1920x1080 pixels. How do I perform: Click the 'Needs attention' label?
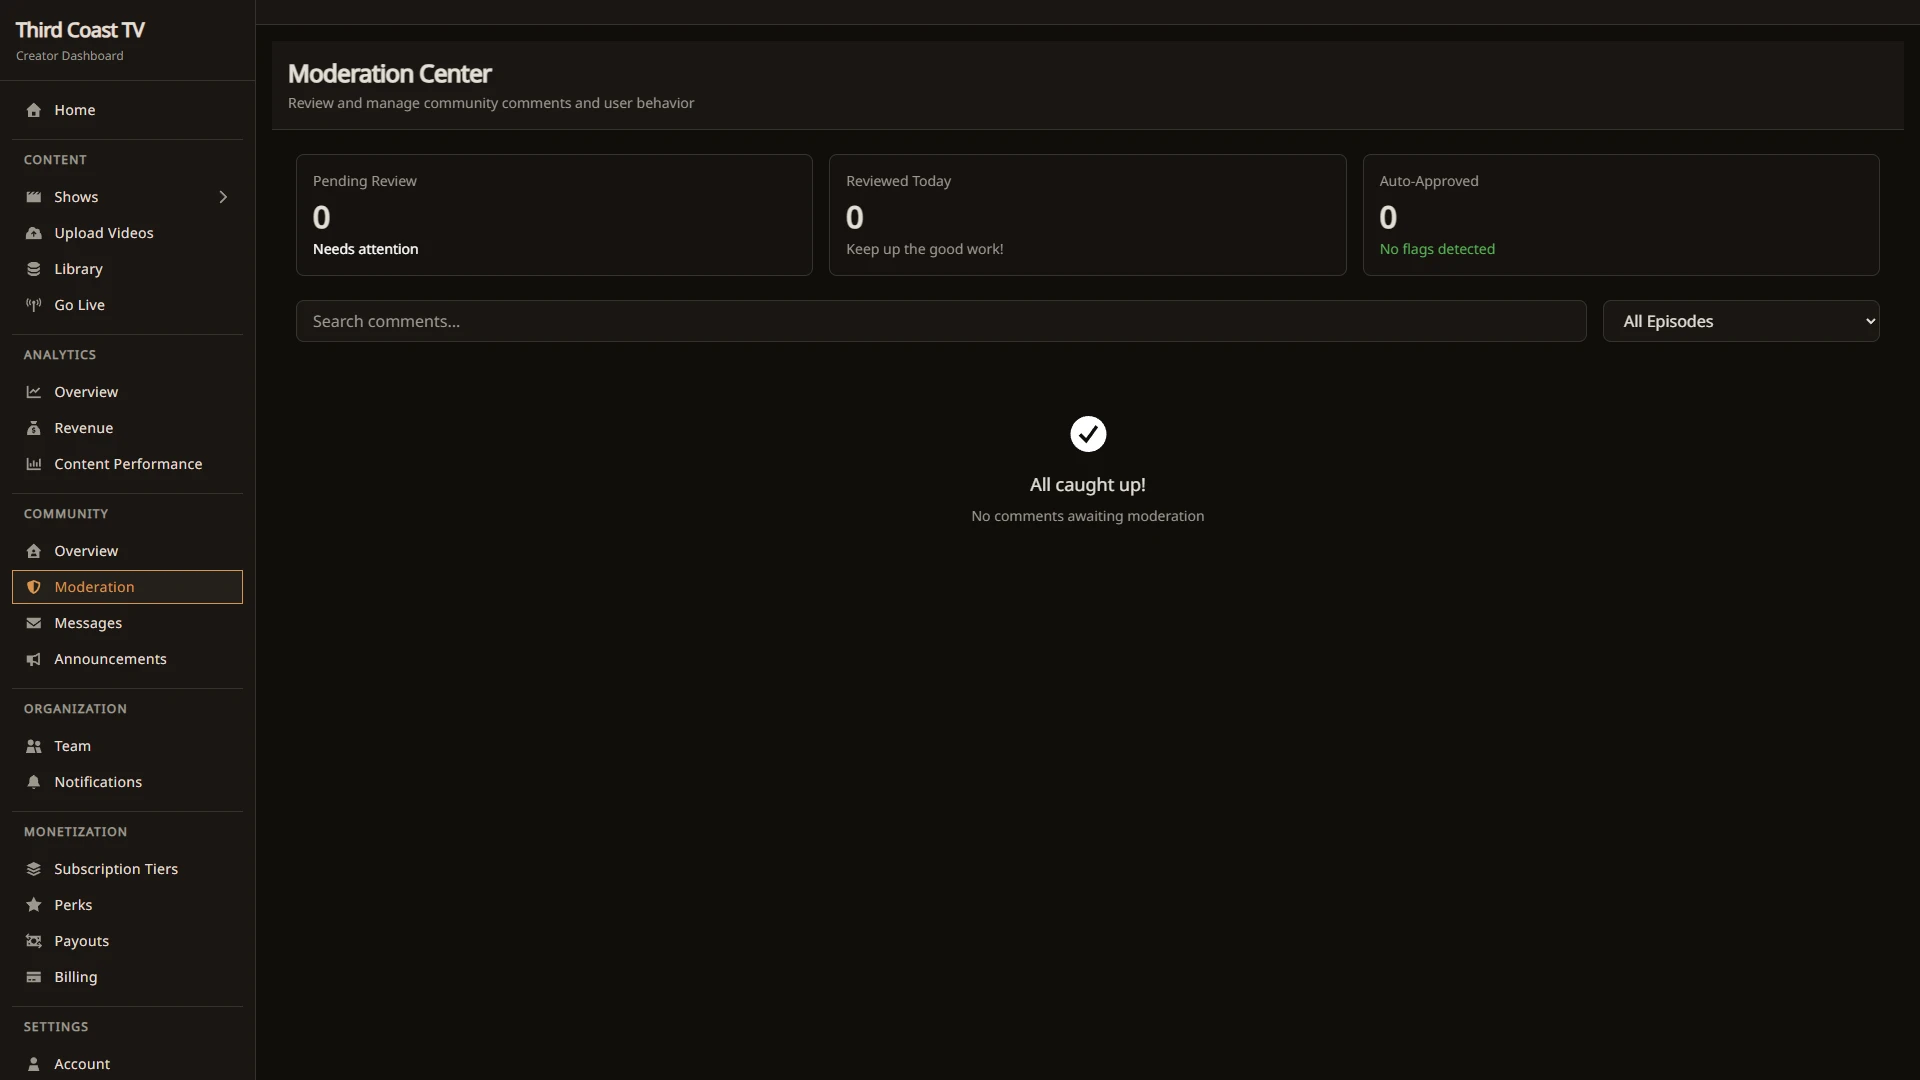point(365,249)
